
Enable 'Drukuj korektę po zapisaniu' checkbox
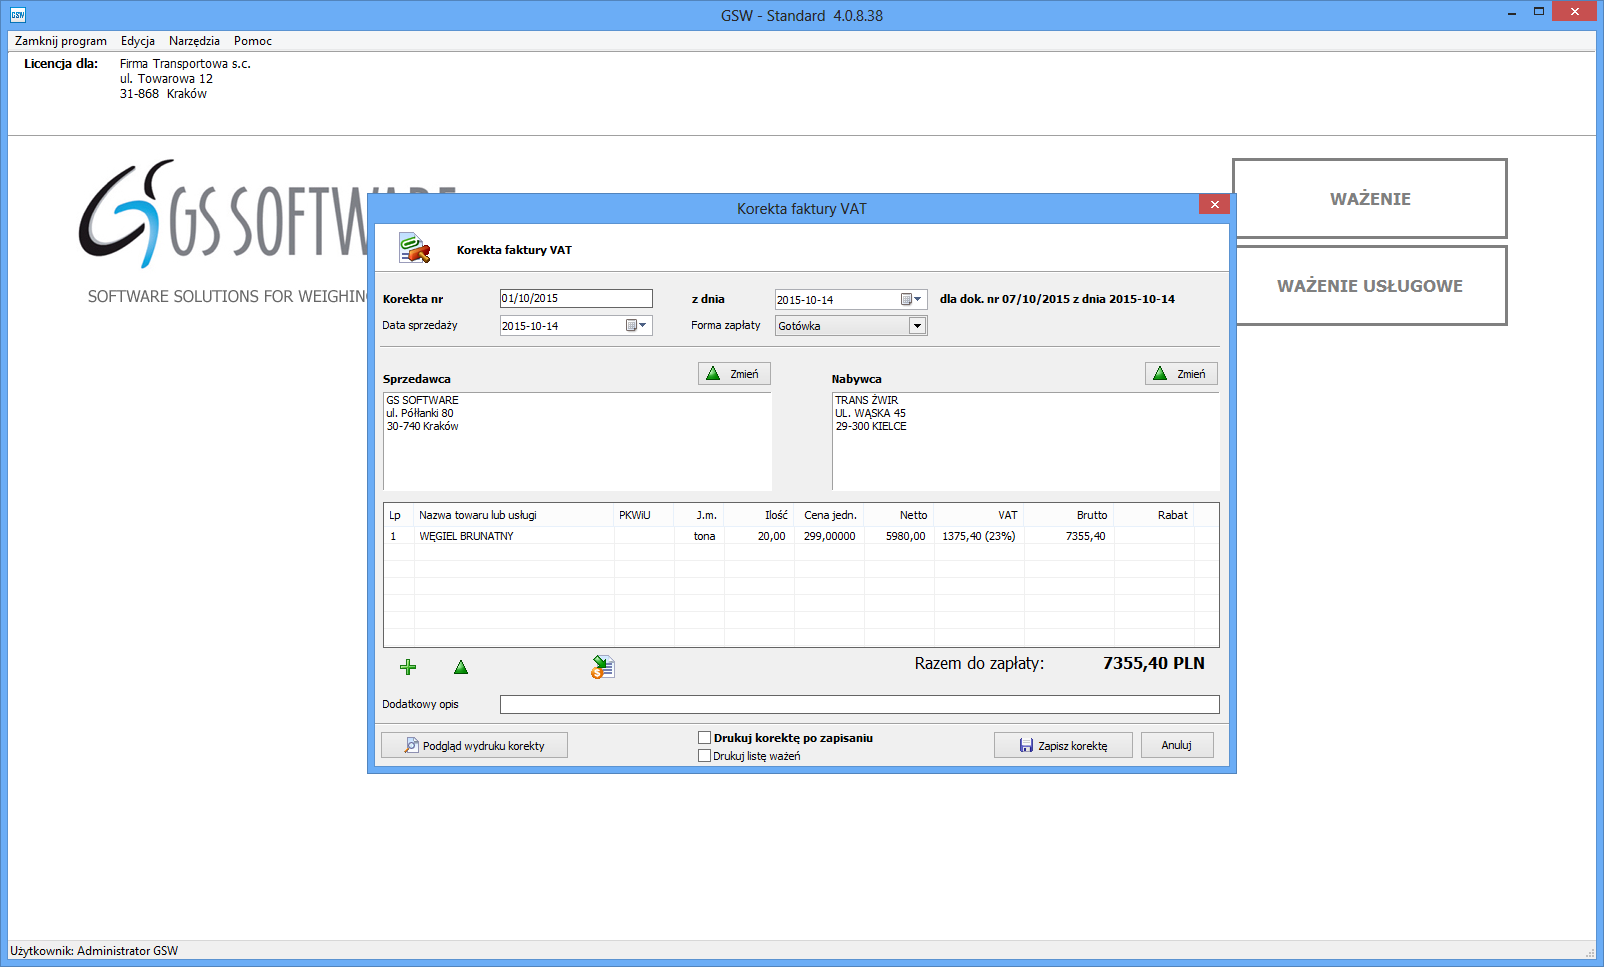pyautogui.click(x=705, y=738)
